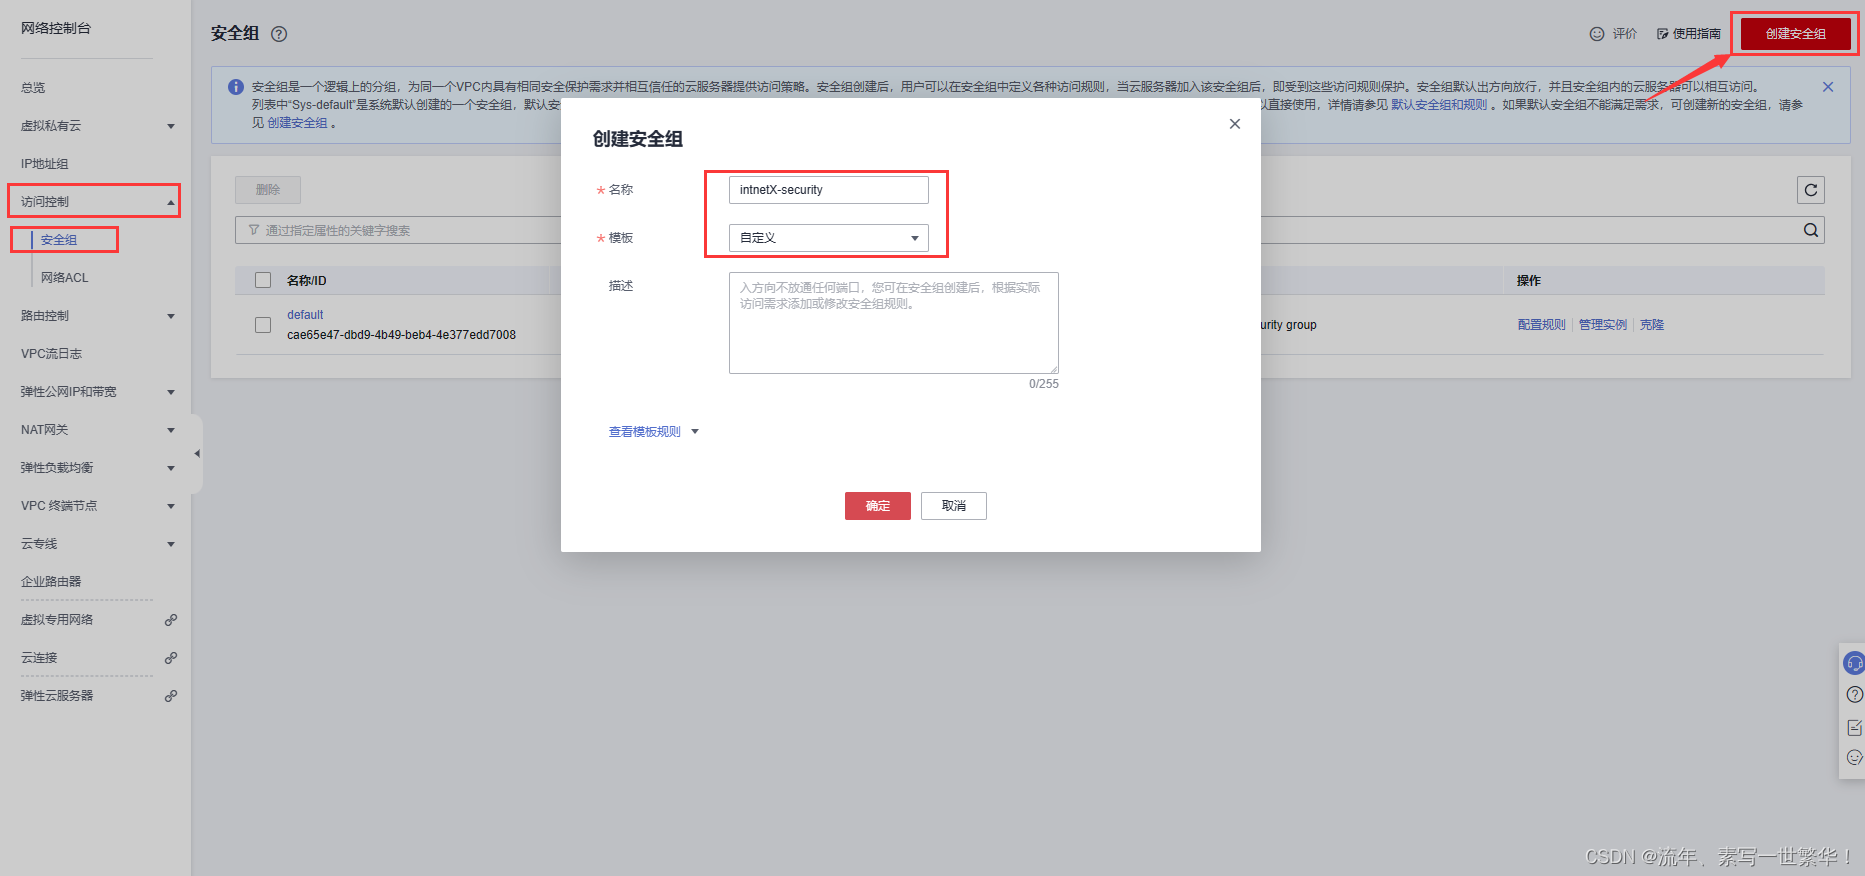Open 企业路由器 in the sidebar
This screenshot has height=876, width=1865.
51,582
